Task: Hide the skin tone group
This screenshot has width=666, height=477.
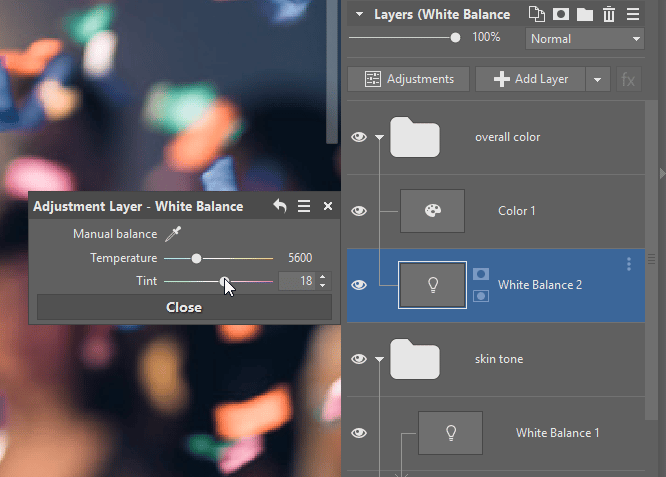Action: click(x=359, y=359)
